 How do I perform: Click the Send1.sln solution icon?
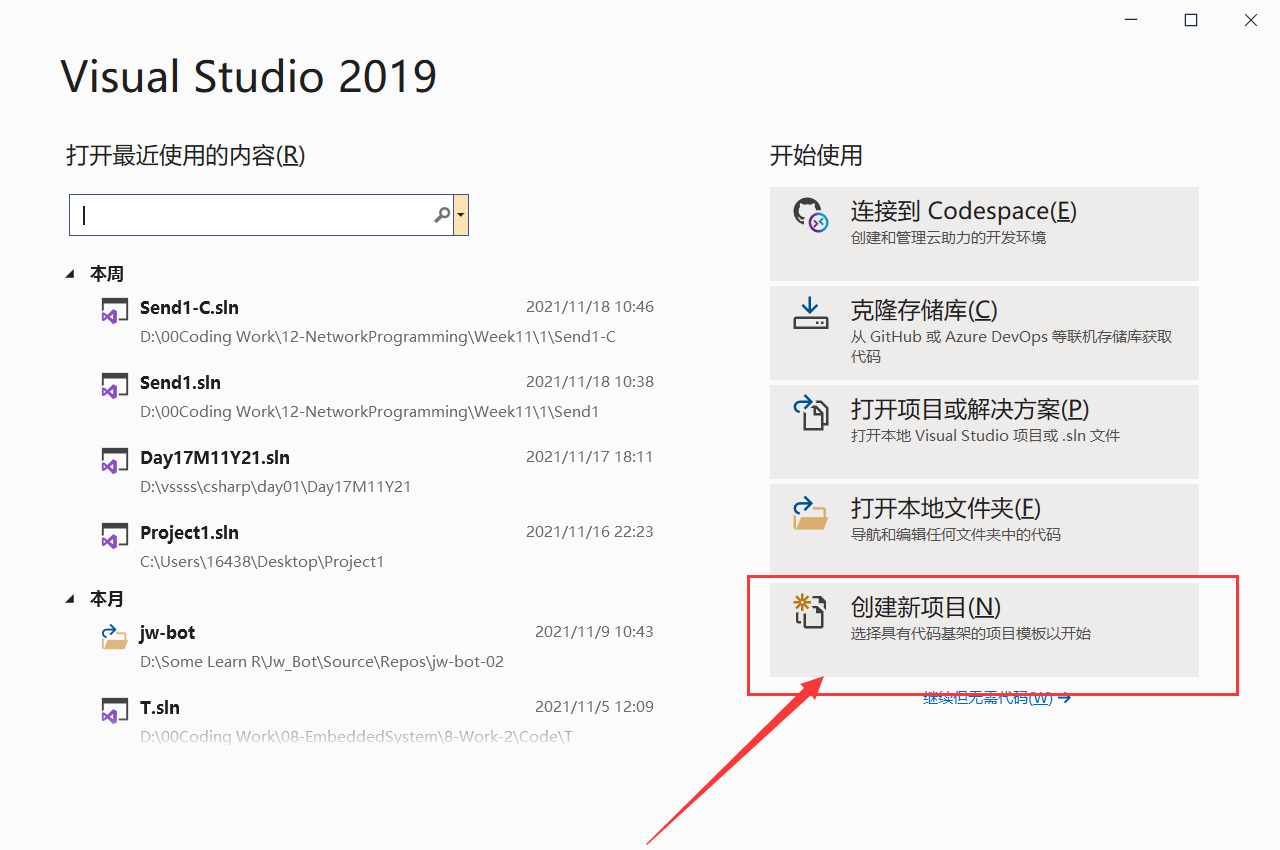click(114, 384)
